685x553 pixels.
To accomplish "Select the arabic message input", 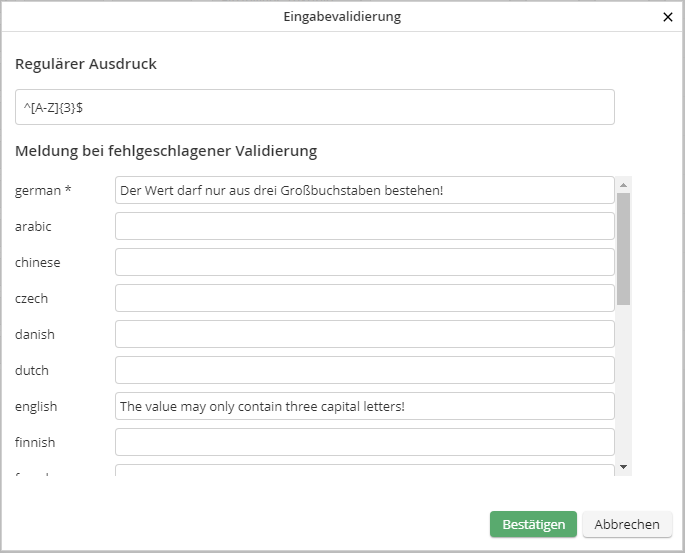I will pyautogui.click(x=364, y=226).
